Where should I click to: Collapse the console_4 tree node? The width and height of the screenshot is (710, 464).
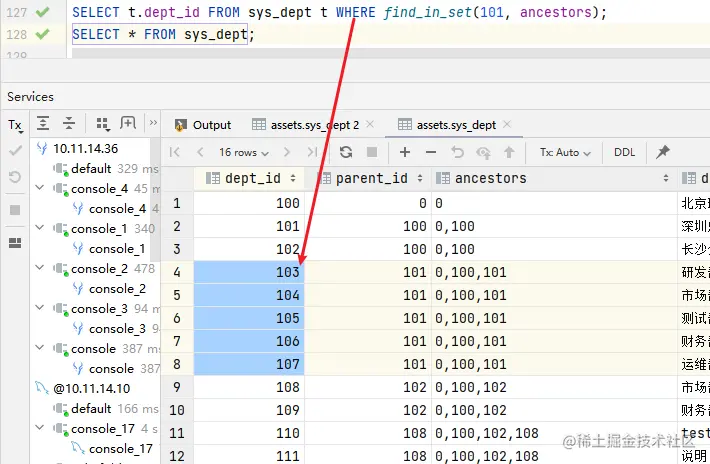click(40, 187)
